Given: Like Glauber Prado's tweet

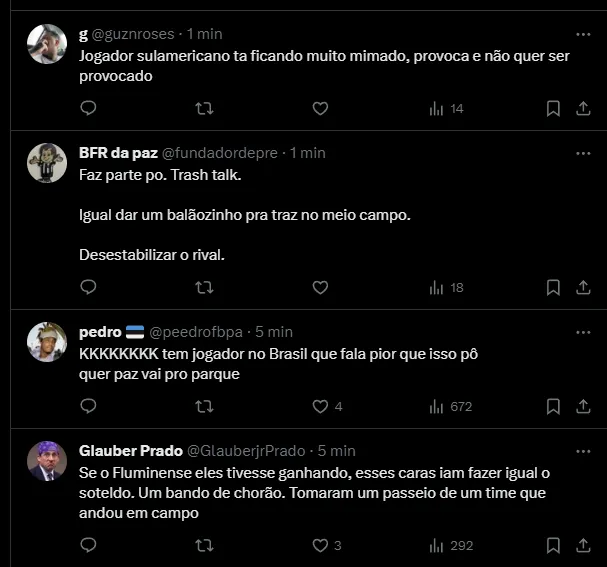Looking at the screenshot, I should (320, 546).
